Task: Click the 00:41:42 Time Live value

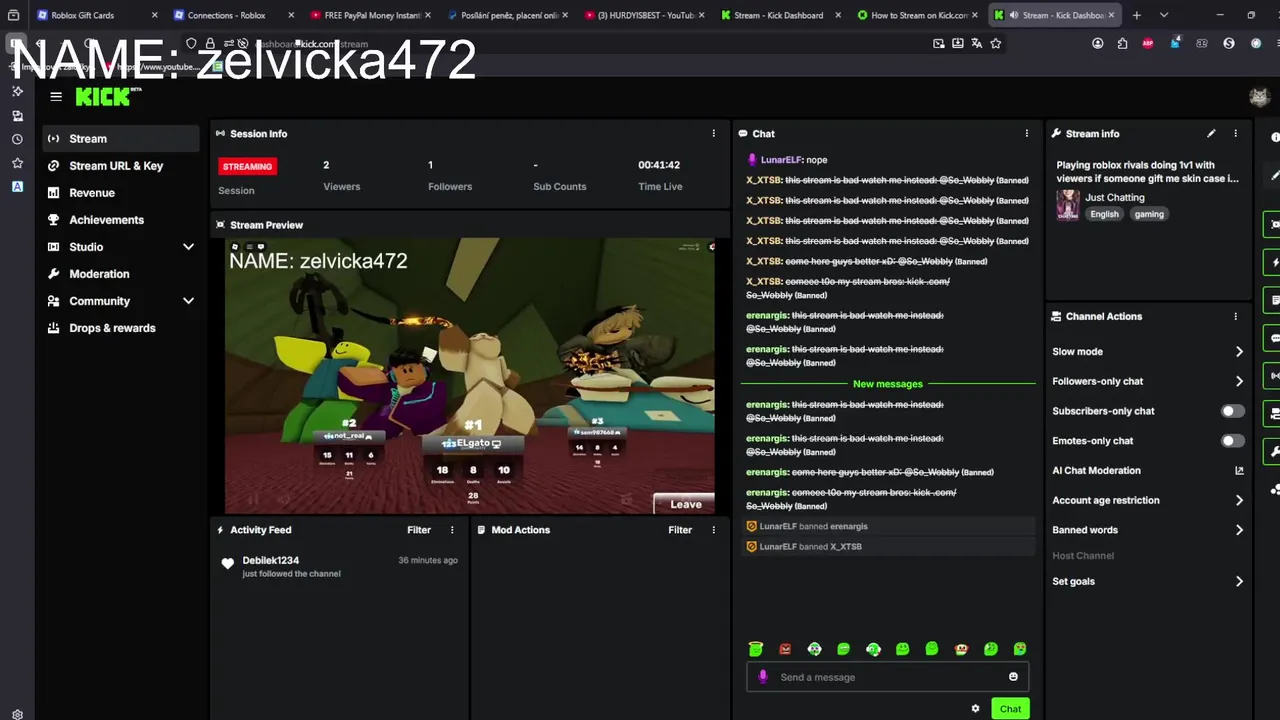Action: coord(660,165)
